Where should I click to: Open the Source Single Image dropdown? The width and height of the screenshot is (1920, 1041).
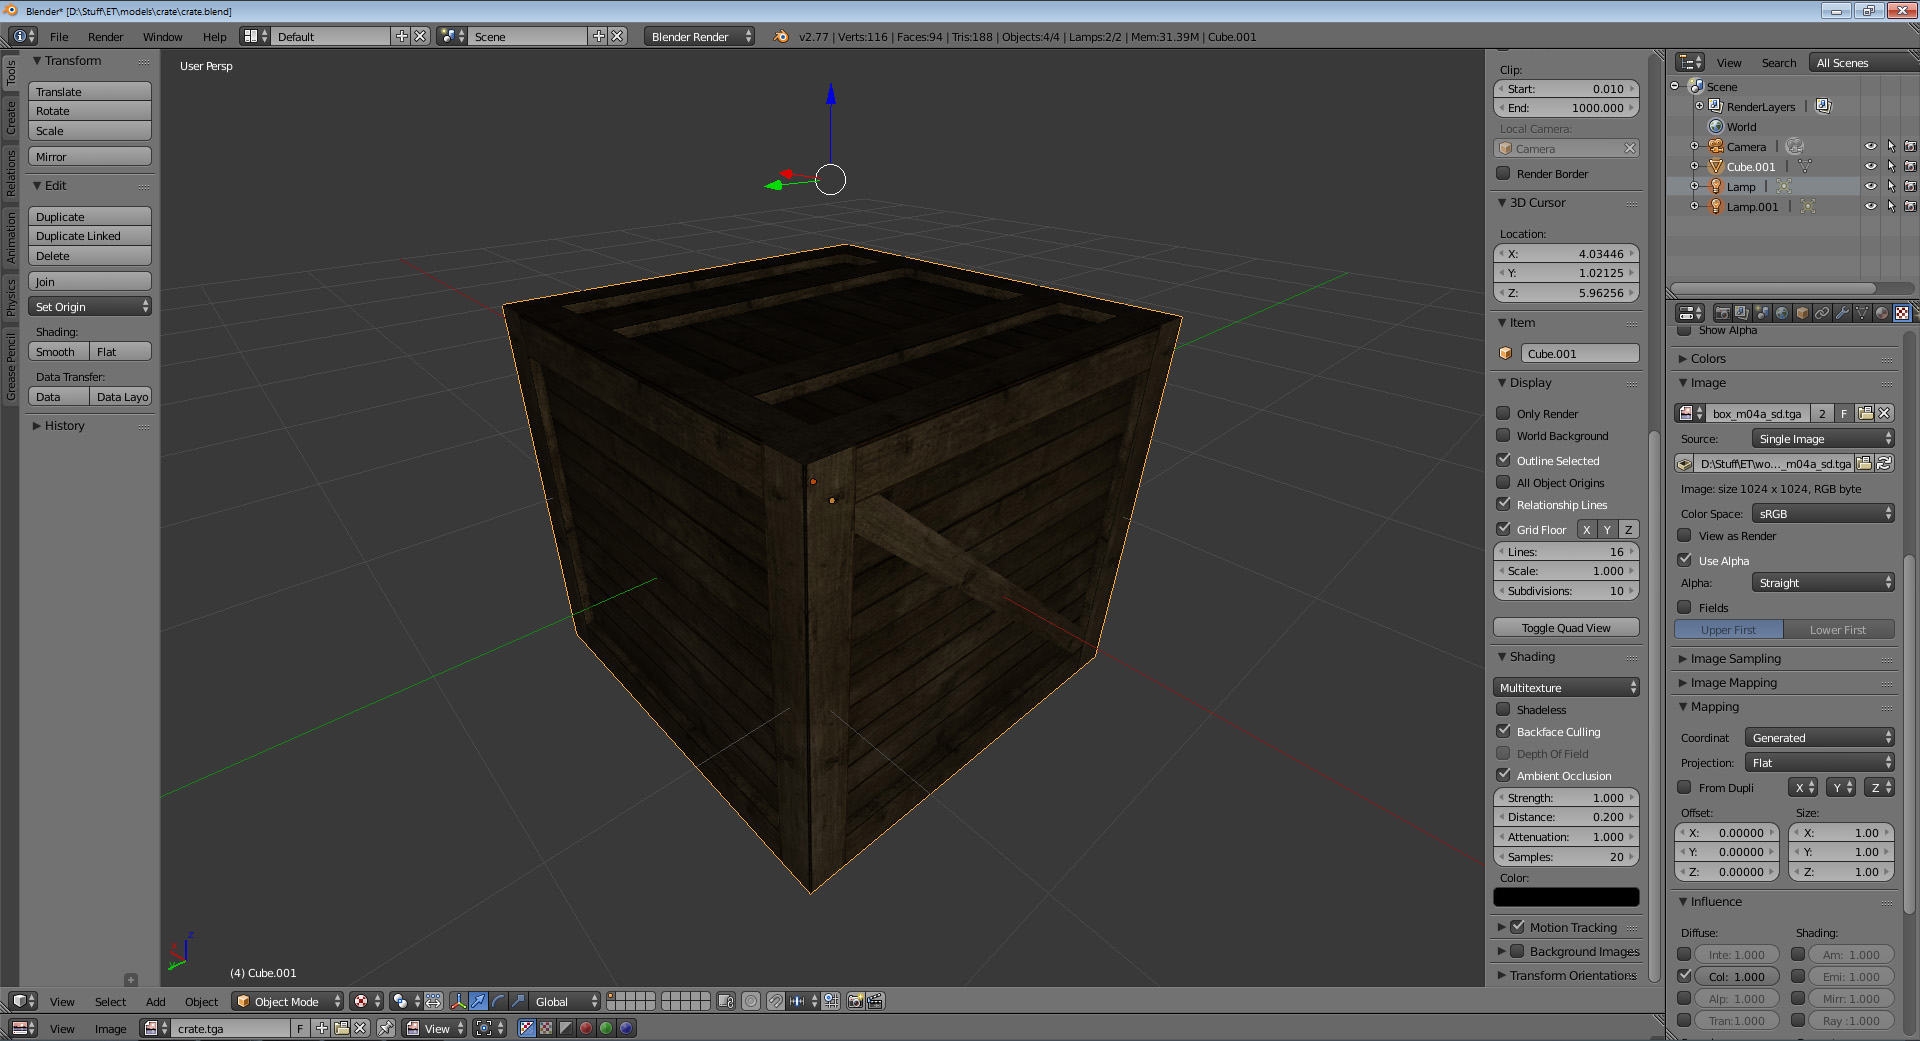(x=1823, y=438)
